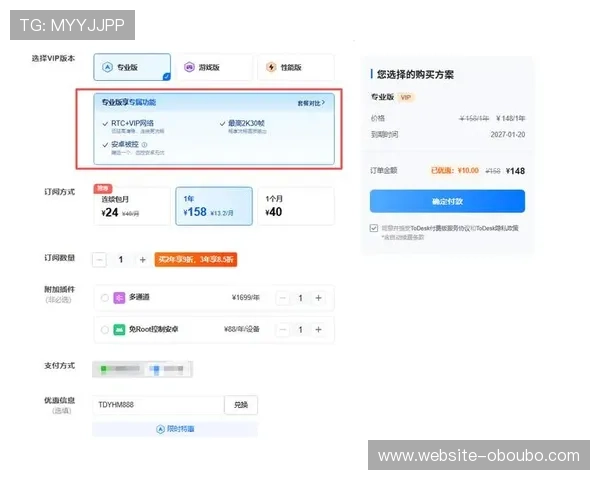Screen dimensions: 600x480
Task: Choose the 1年 ¥158 subscription option
Action: [214, 206]
